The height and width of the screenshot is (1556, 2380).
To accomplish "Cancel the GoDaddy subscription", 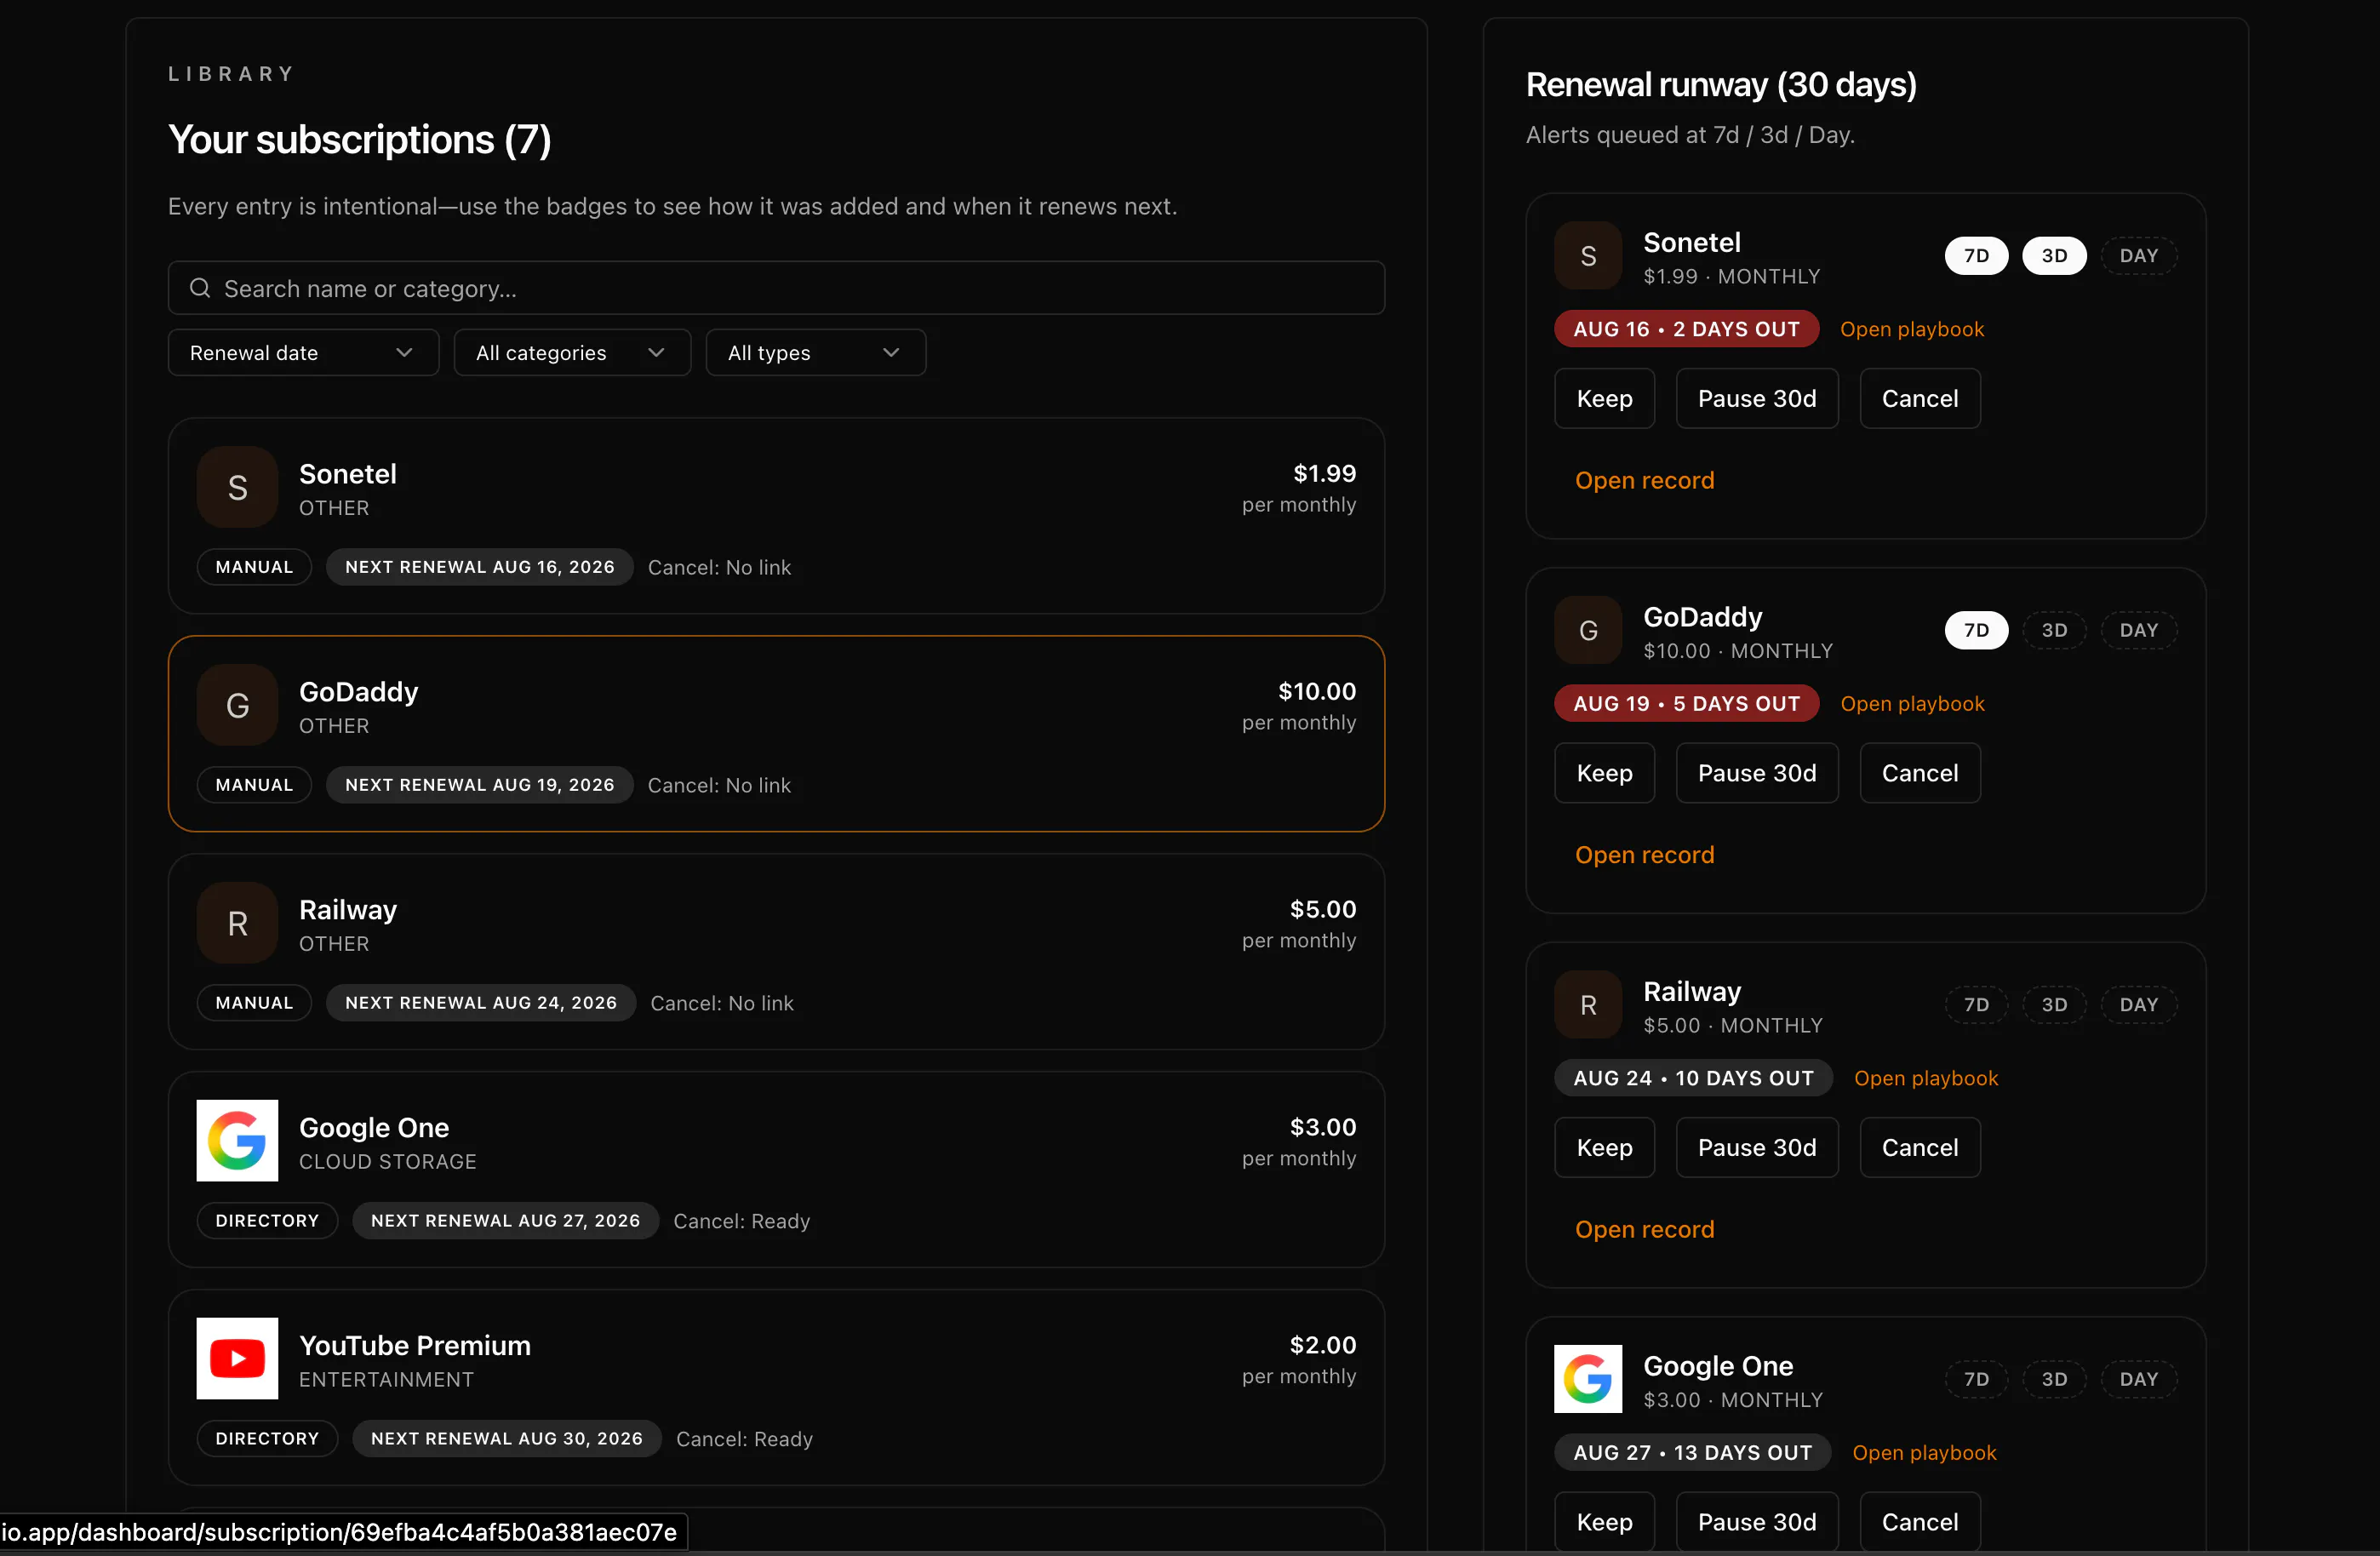I will 1920,773.
